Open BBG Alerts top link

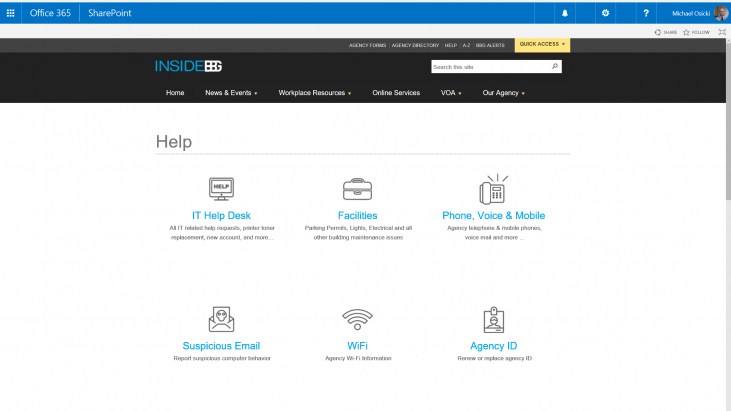click(x=490, y=45)
